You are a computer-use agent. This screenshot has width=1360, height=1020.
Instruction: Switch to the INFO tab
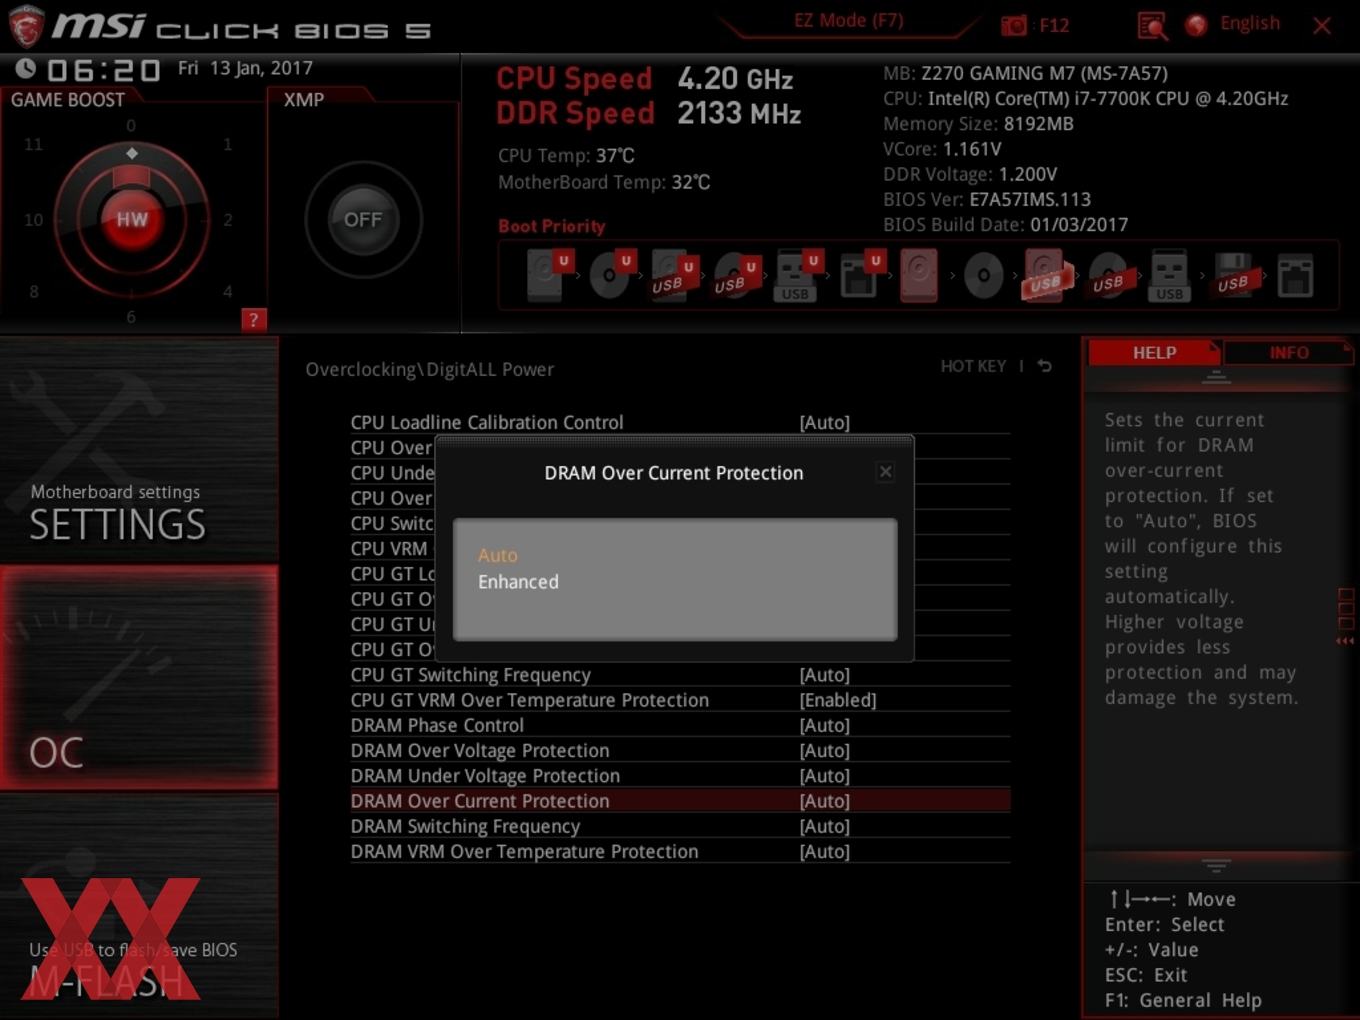[x=1288, y=352]
